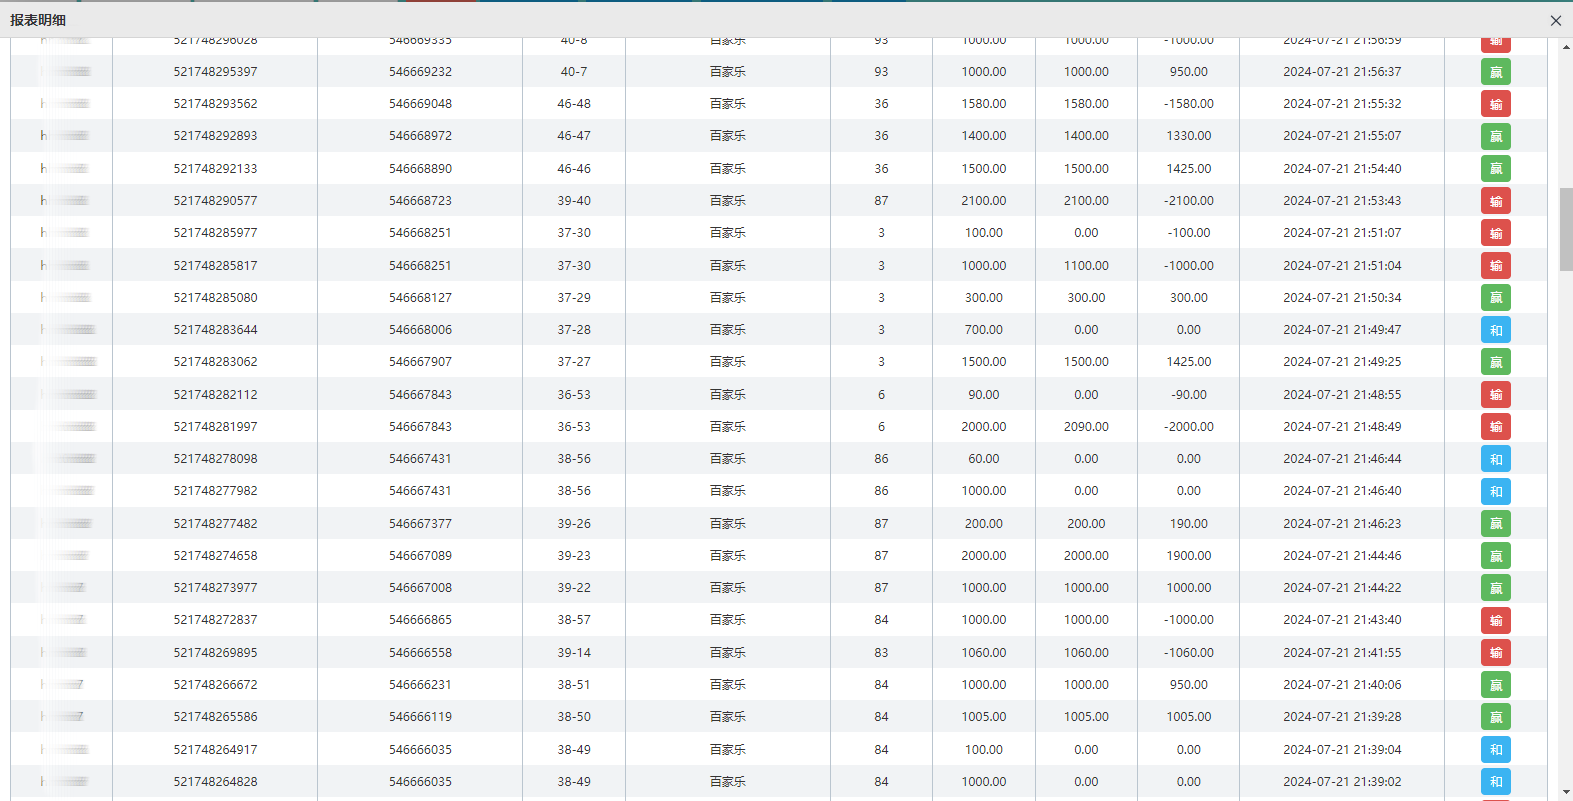This screenshot has height=801, width=1573.
Task: Click the vertical scrollbar thumb
Action: [1565, 228]
